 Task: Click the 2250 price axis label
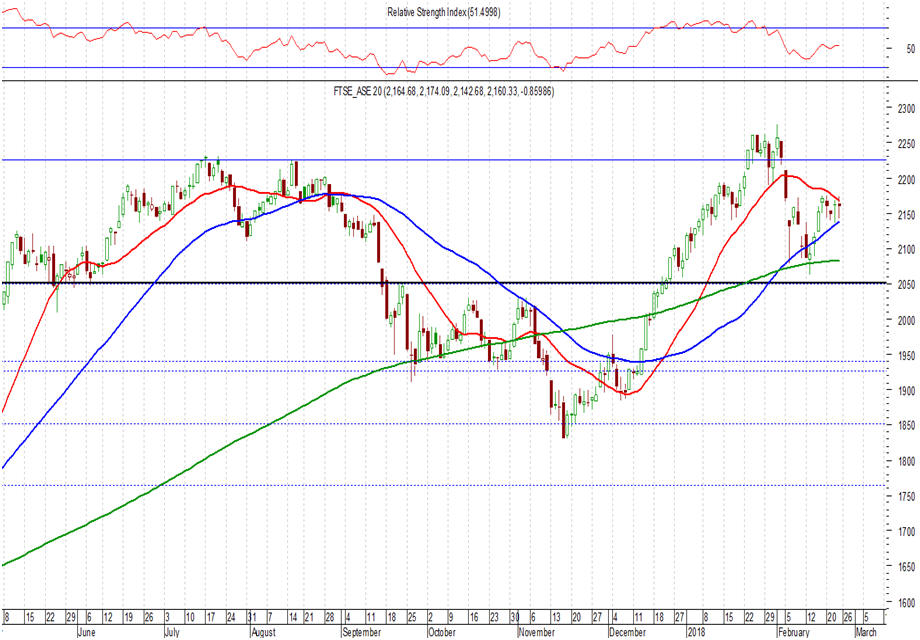(x=906, y=144)
